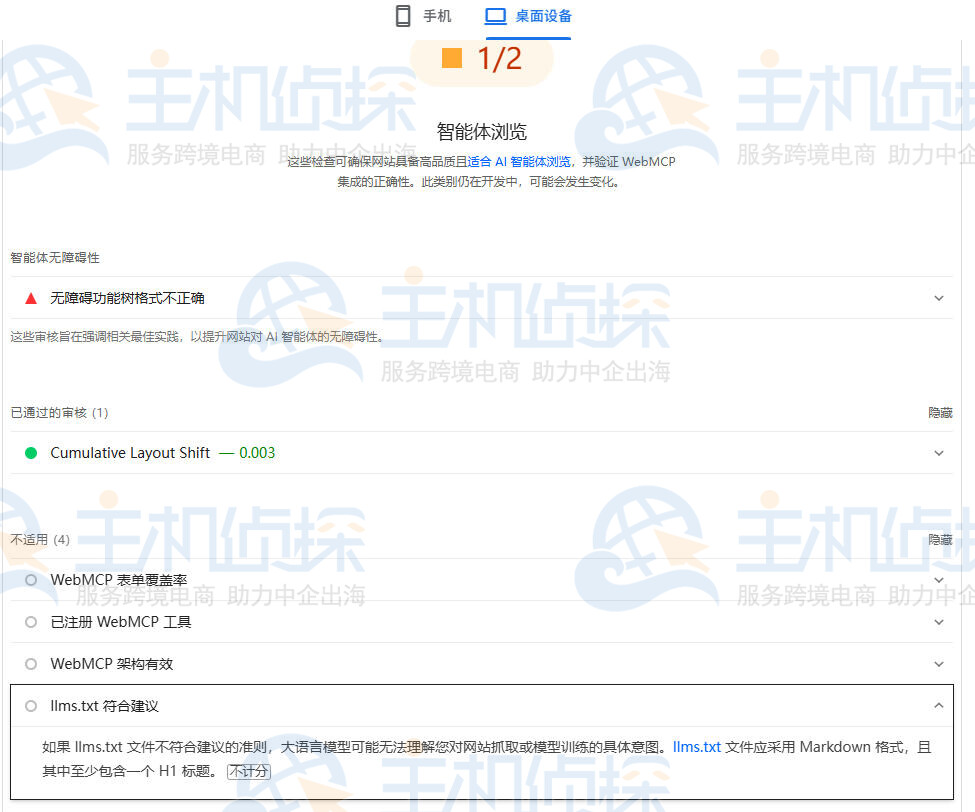Click the 智能体浏览 category heading
The width and height of the screenshot is (975, 812).
pyautogui.click(x=481, y=132)
